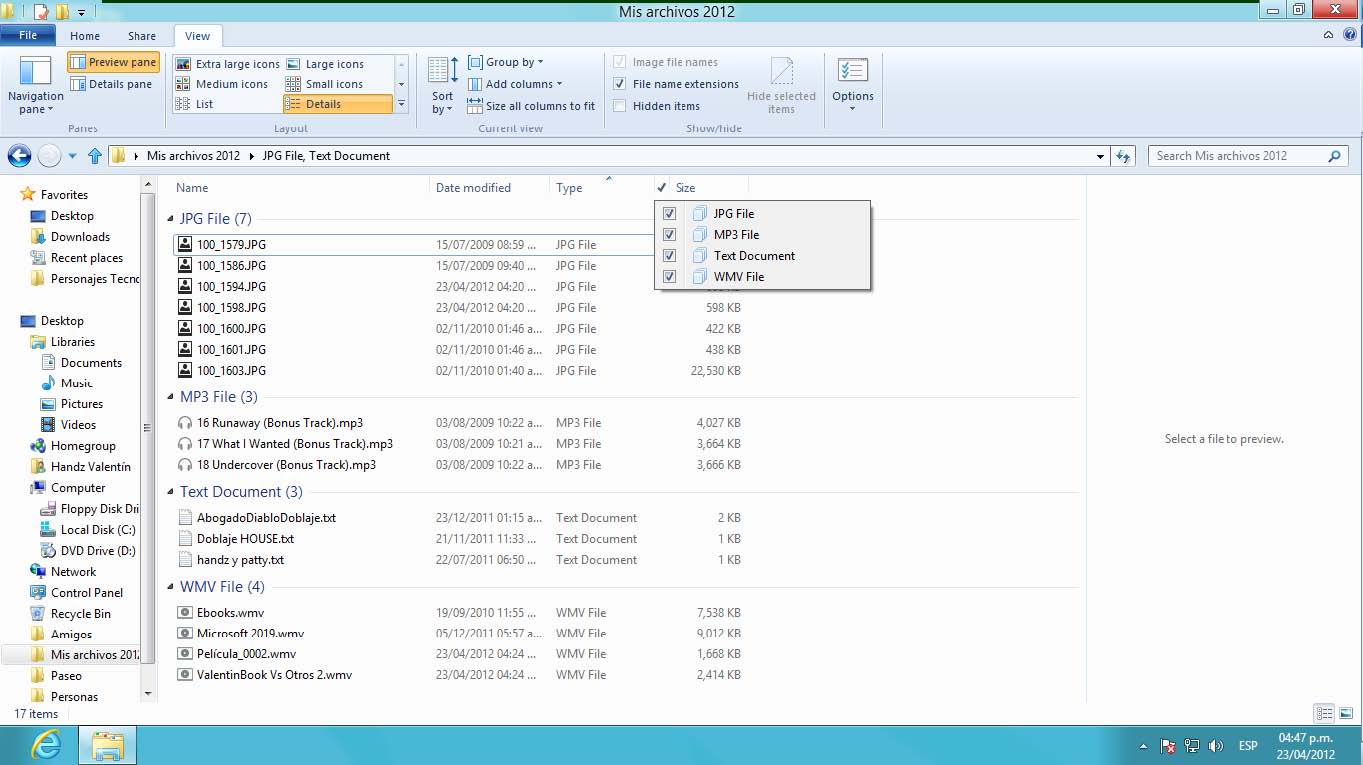
Task: Click the Help question mark icon
Action: [1349, 35]
